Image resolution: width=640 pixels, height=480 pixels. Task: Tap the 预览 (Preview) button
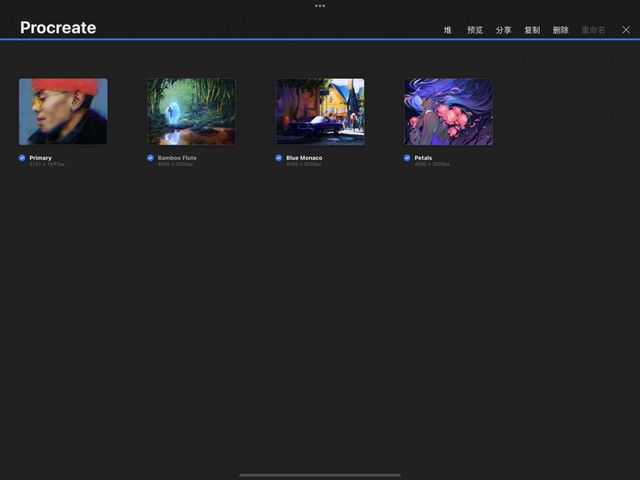pyautogui.click(x=475, y=30)
